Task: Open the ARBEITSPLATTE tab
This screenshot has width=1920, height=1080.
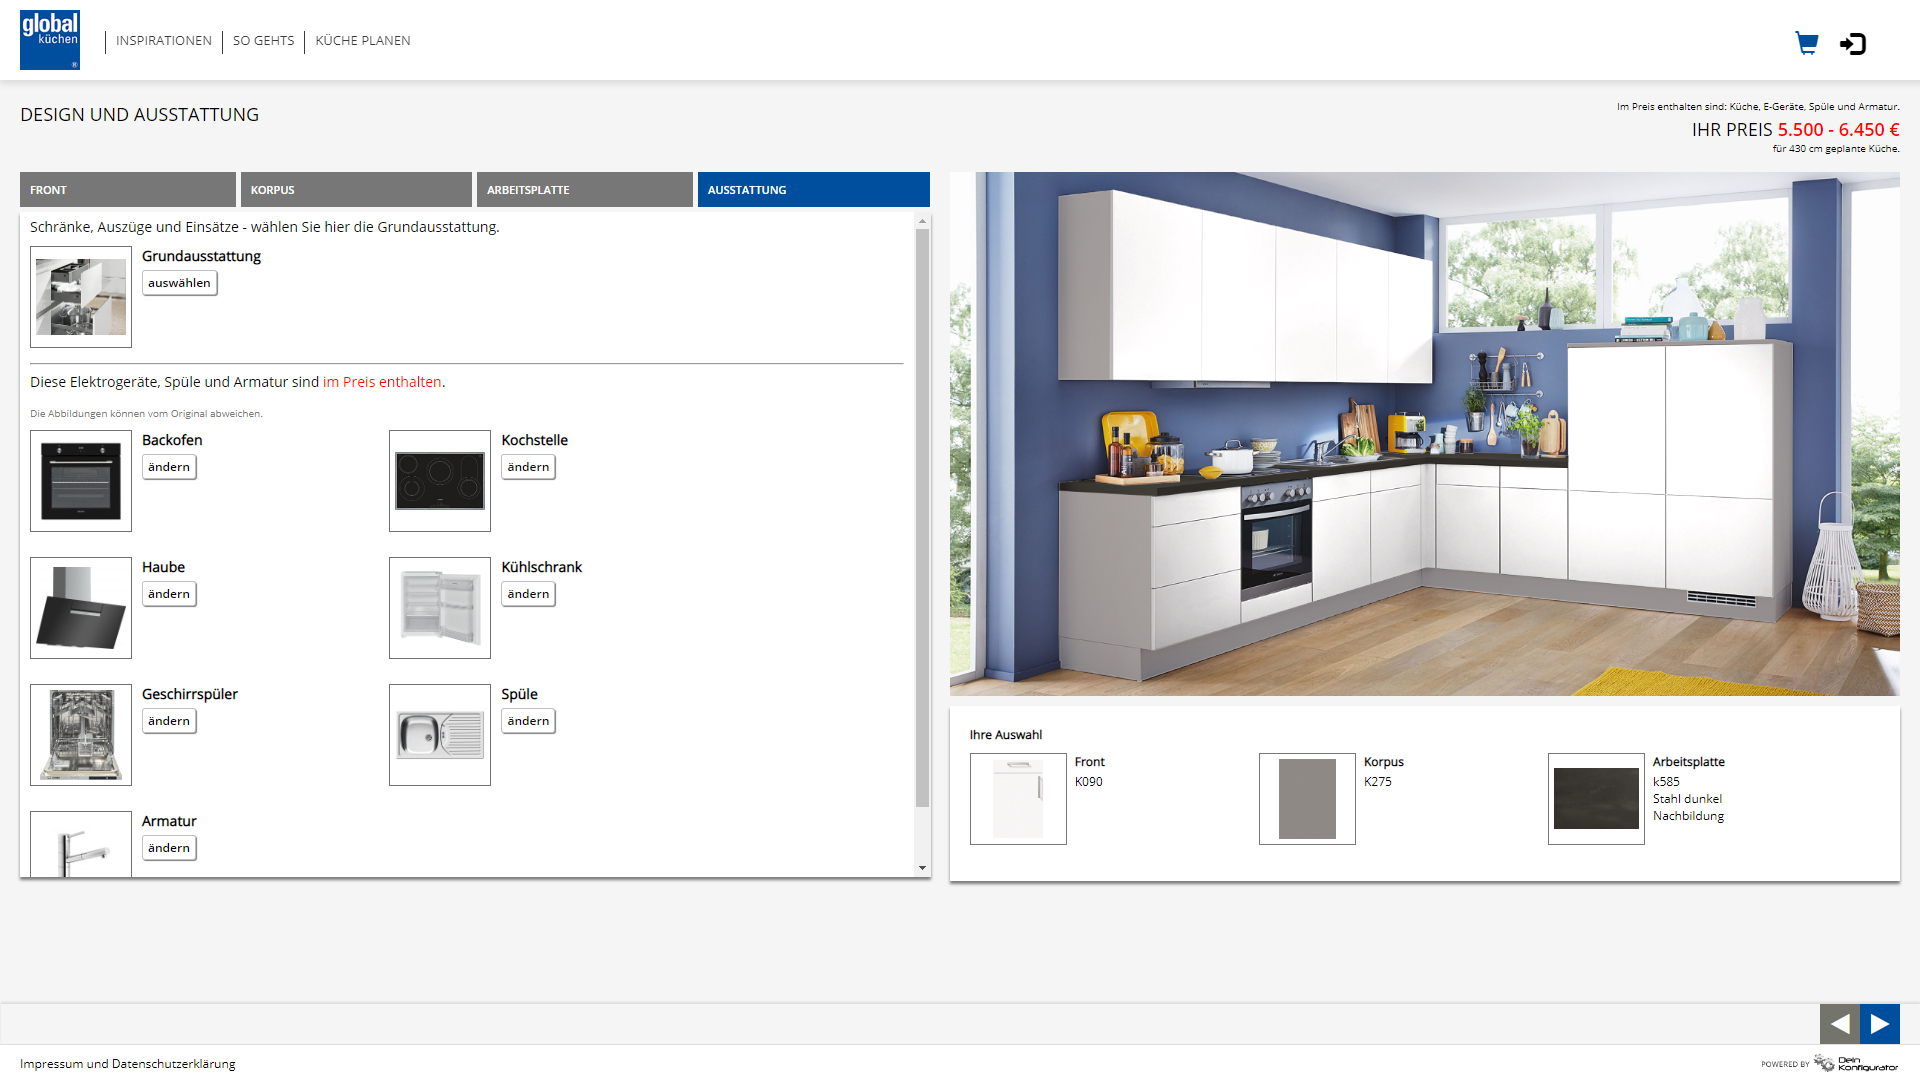Action: point(584,190)
